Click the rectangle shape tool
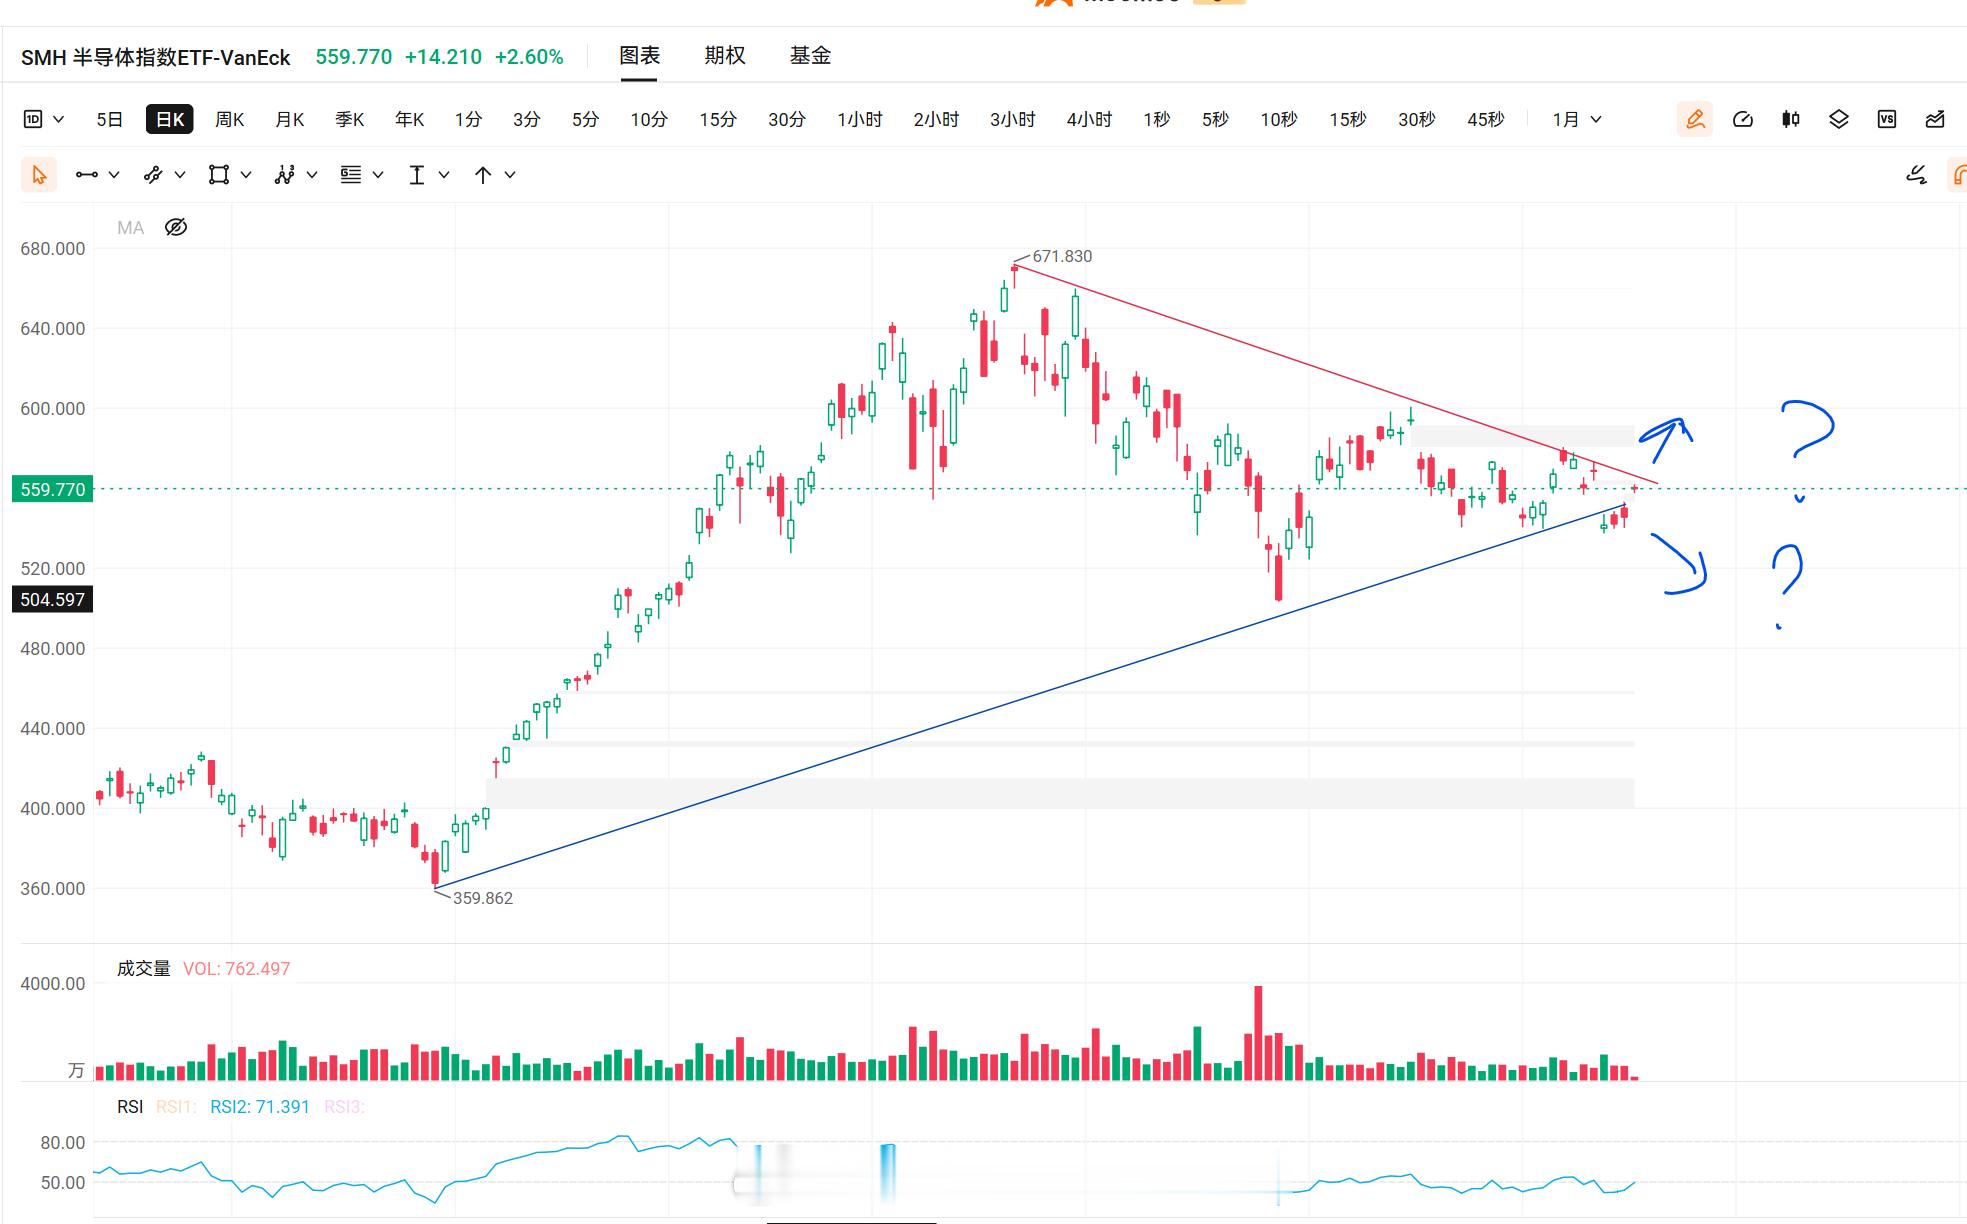Viewport: 1967px width, 1224px height. coord(218,175)
